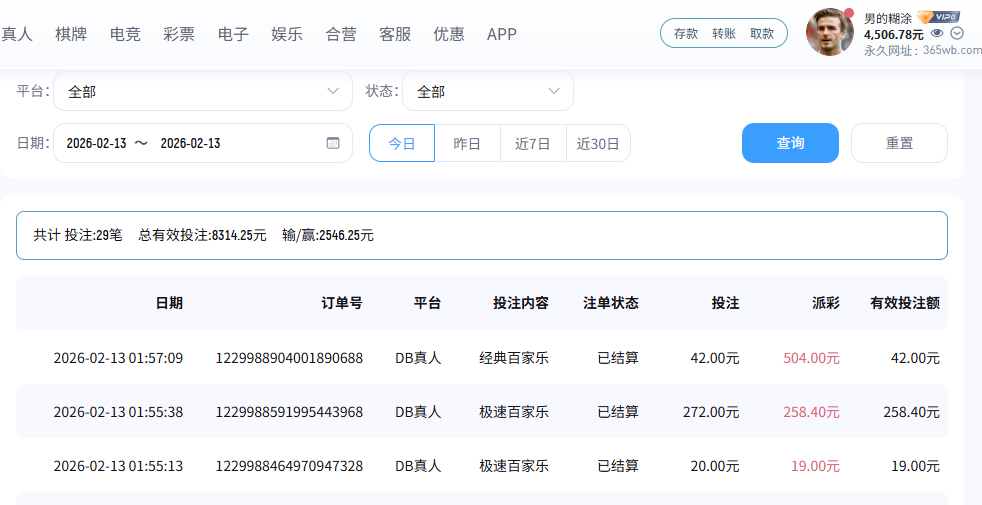Open the calendar icon in date field

tap(333, 143)
